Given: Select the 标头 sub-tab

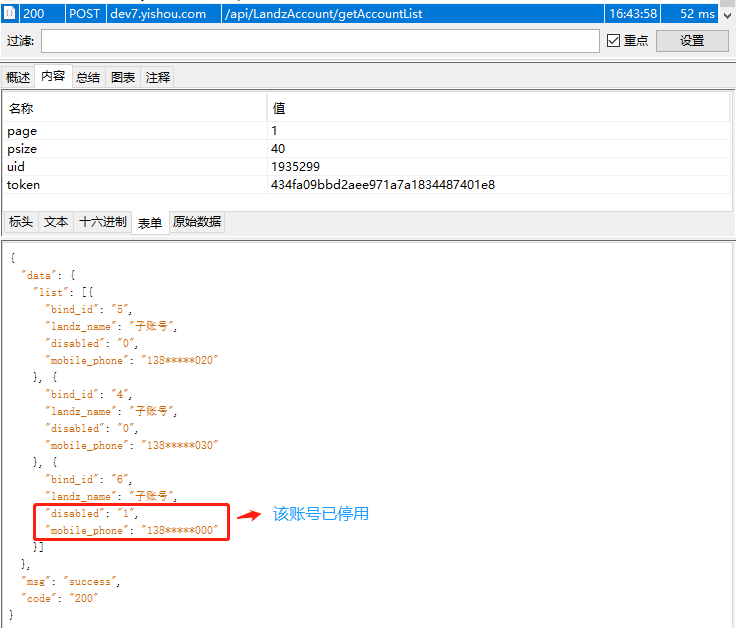Looking at the screenshot, I should (x=21, y=222).
